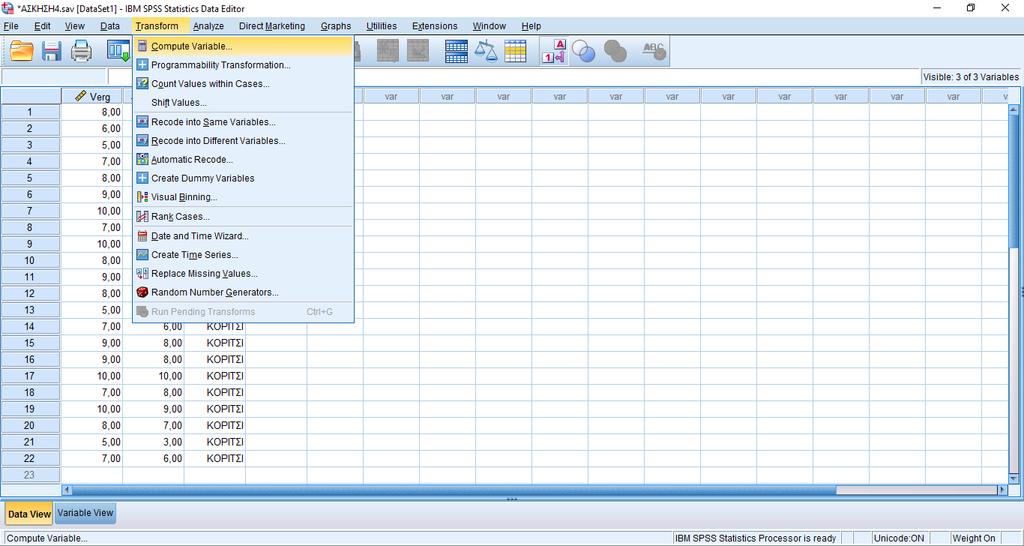
Task: Choose Rank Cases menu entry
Action: point(244,217)
